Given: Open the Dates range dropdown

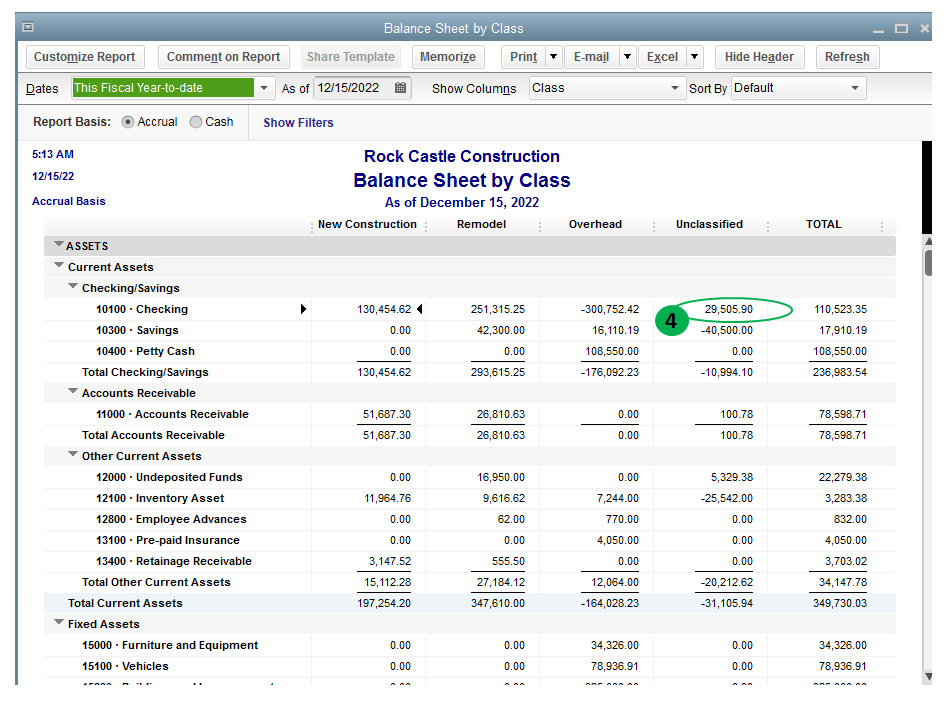Looking at the screenshot, I should coord(264,88).
